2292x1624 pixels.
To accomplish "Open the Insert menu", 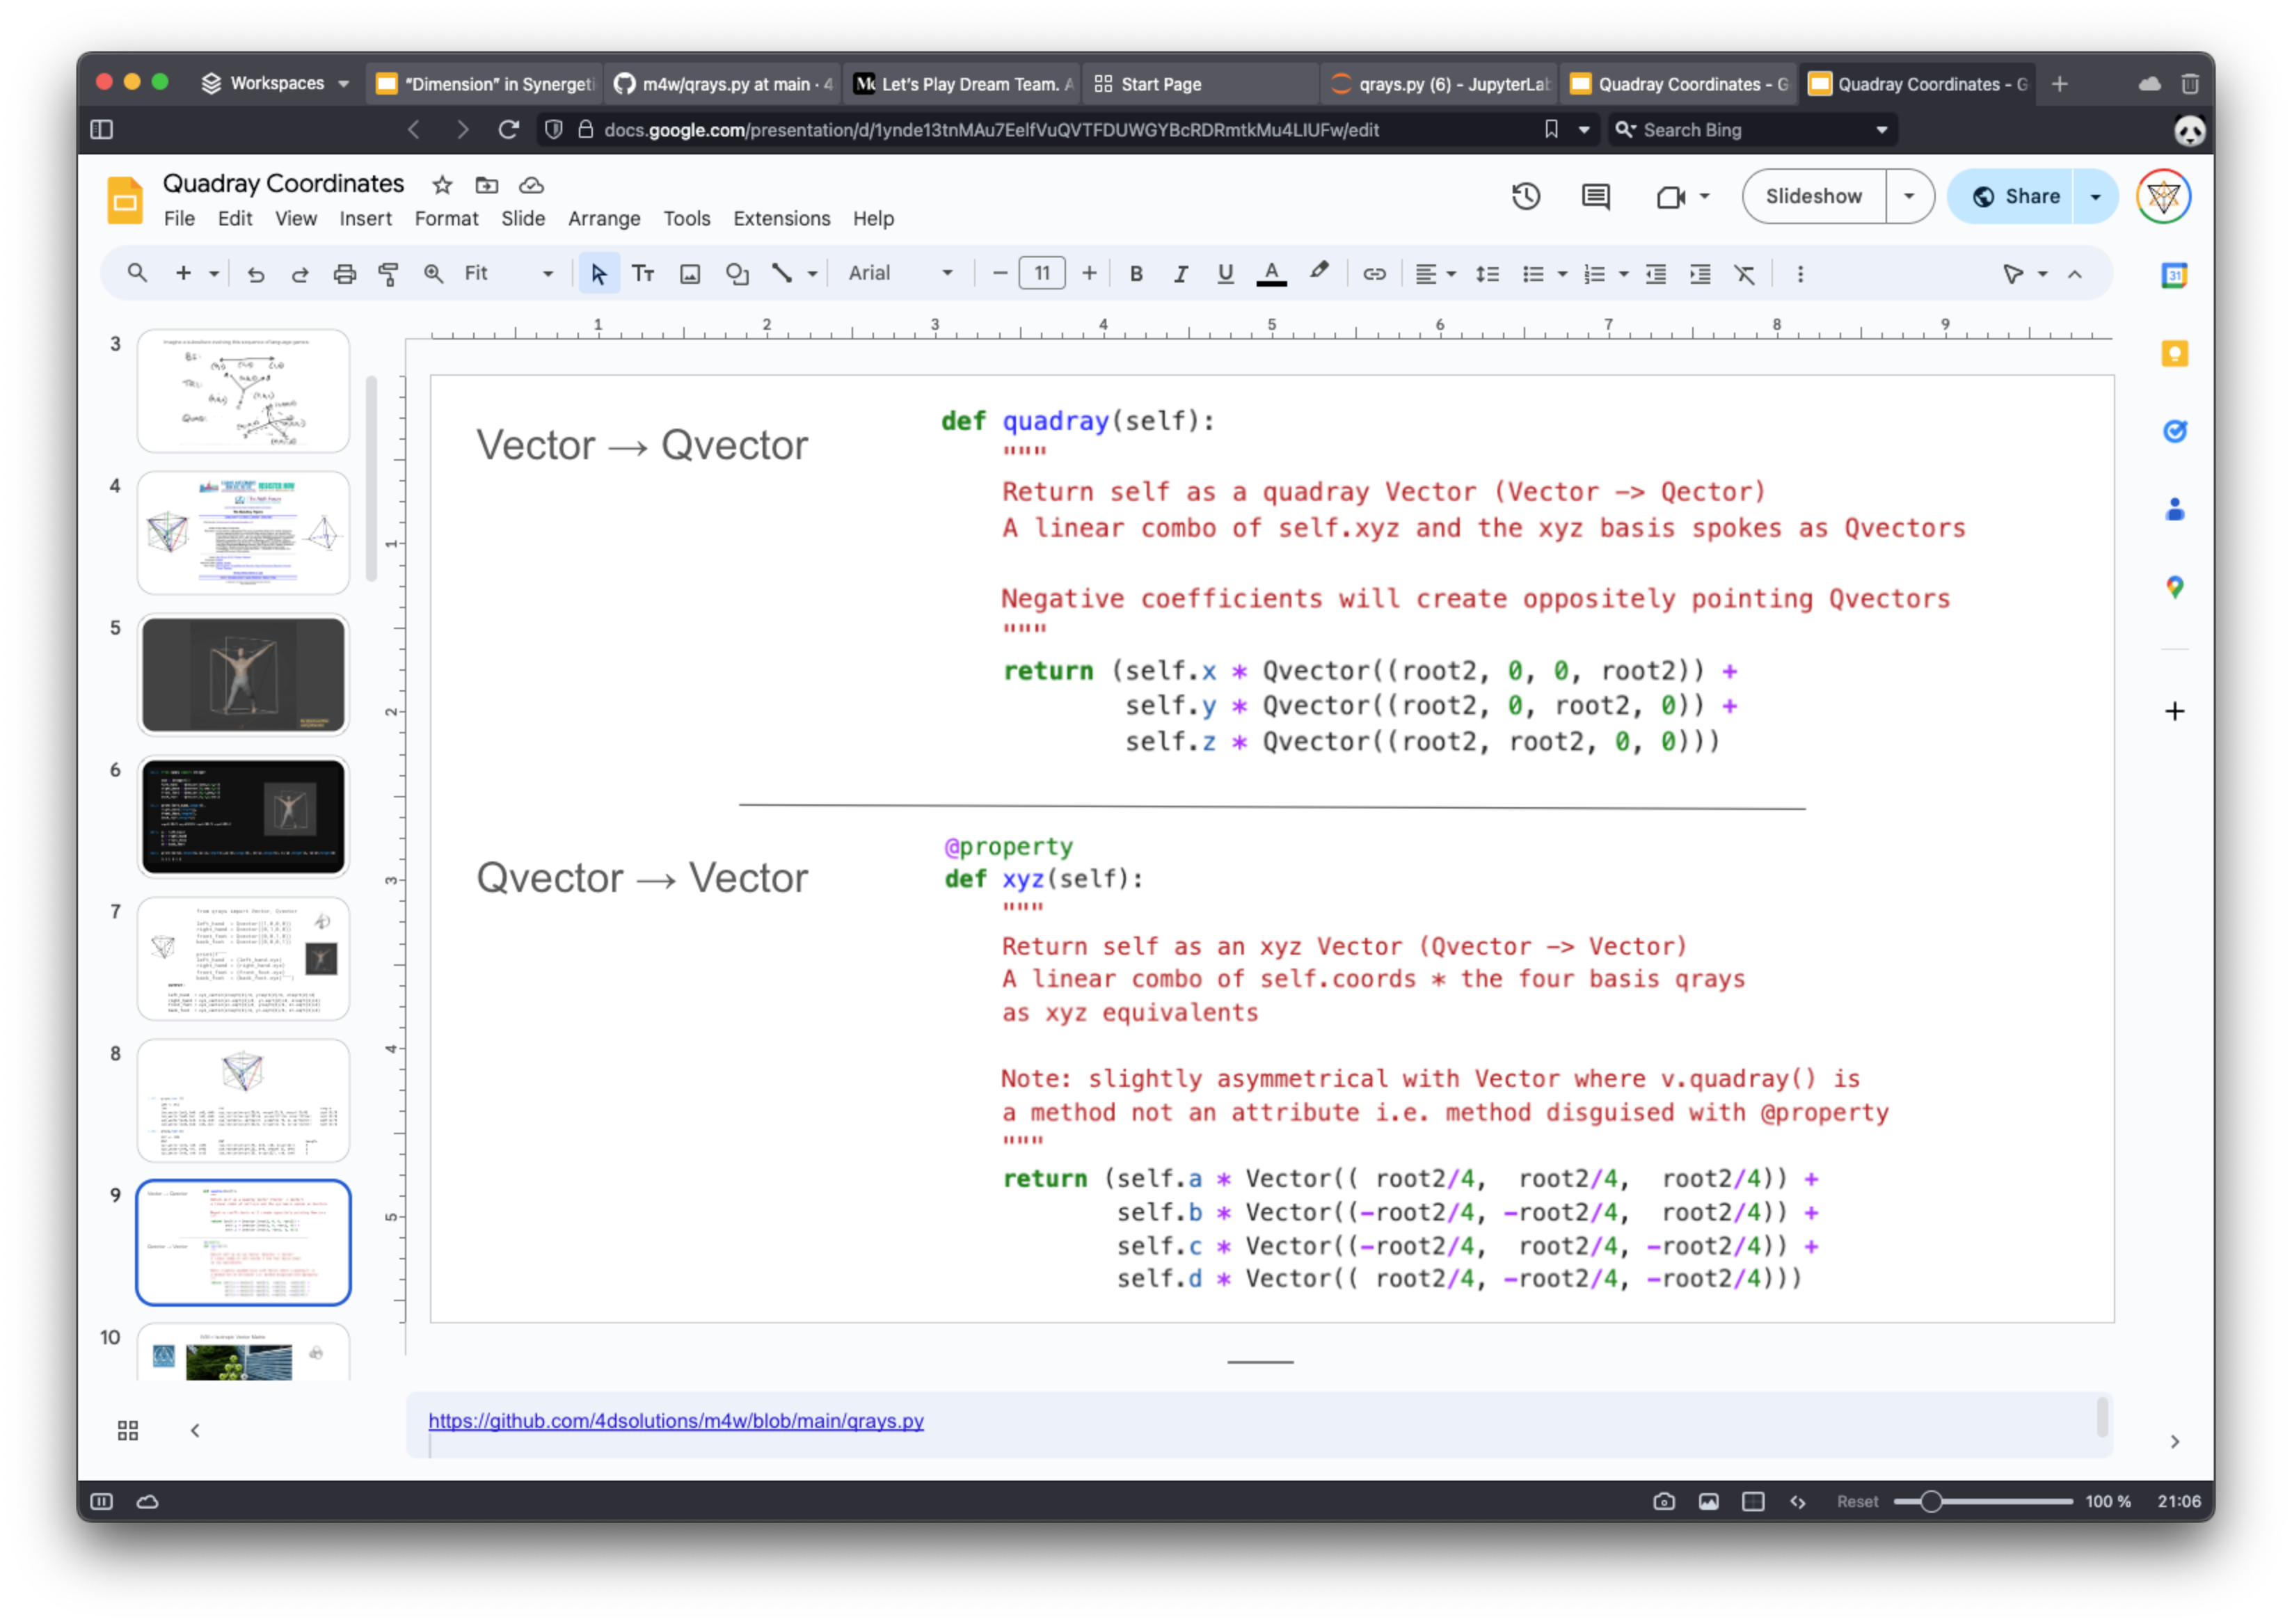I will point(365,218).
